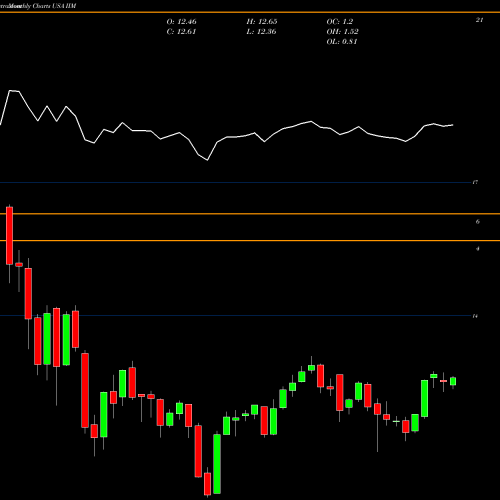Viewport: 500px width, 500px height.
Task: Click the peak of the white line
Action: (x=10, y=90)
